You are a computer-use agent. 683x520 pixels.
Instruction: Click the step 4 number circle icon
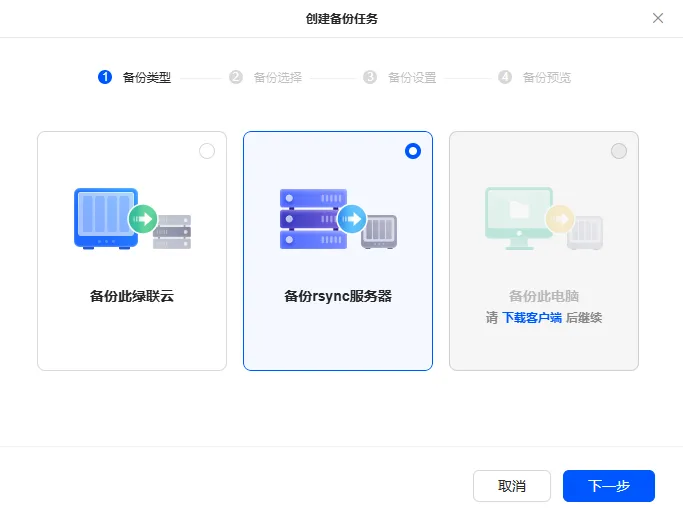pyautogui.click(x=505, y=77)
